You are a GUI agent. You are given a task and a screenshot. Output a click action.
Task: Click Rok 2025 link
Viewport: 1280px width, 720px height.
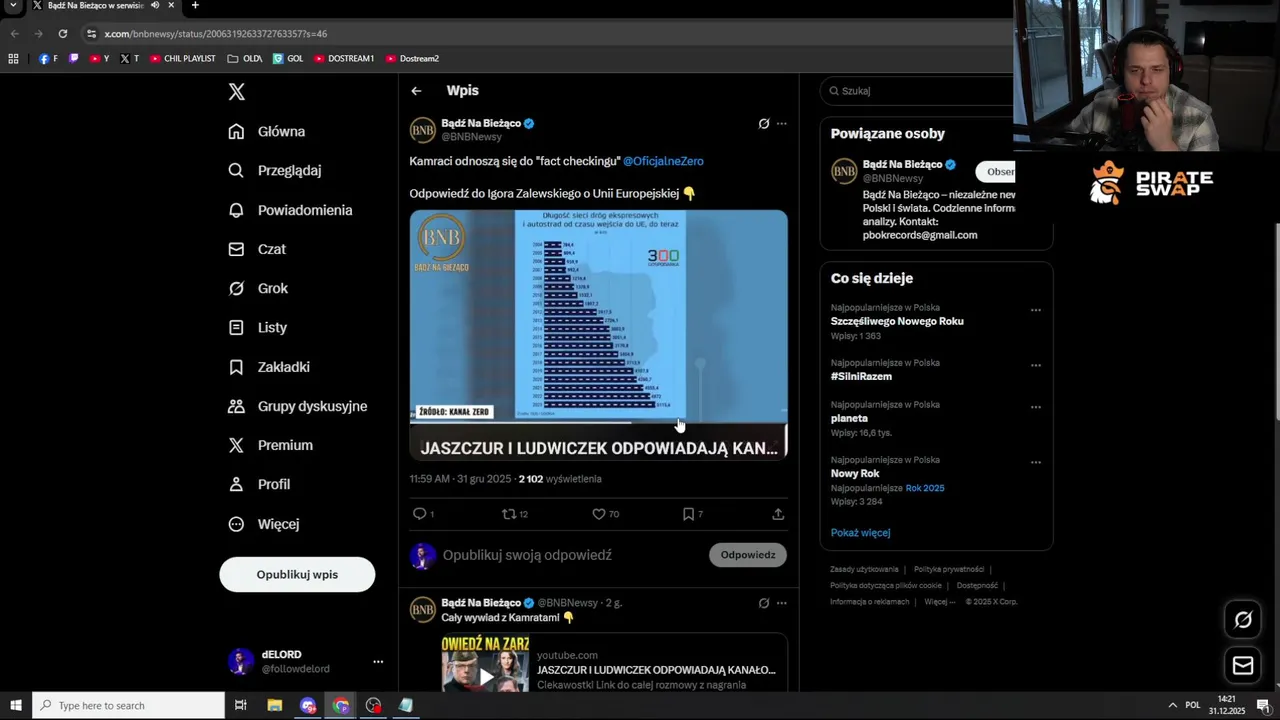(925, 488)
